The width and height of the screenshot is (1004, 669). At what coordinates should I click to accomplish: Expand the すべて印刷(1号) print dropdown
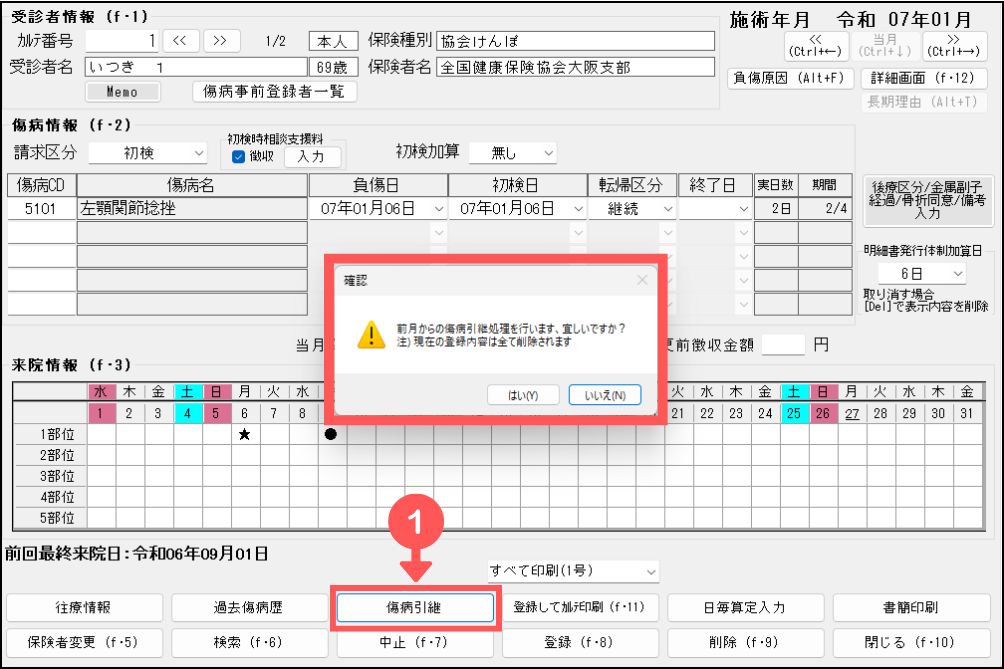[x=573, y=571]
